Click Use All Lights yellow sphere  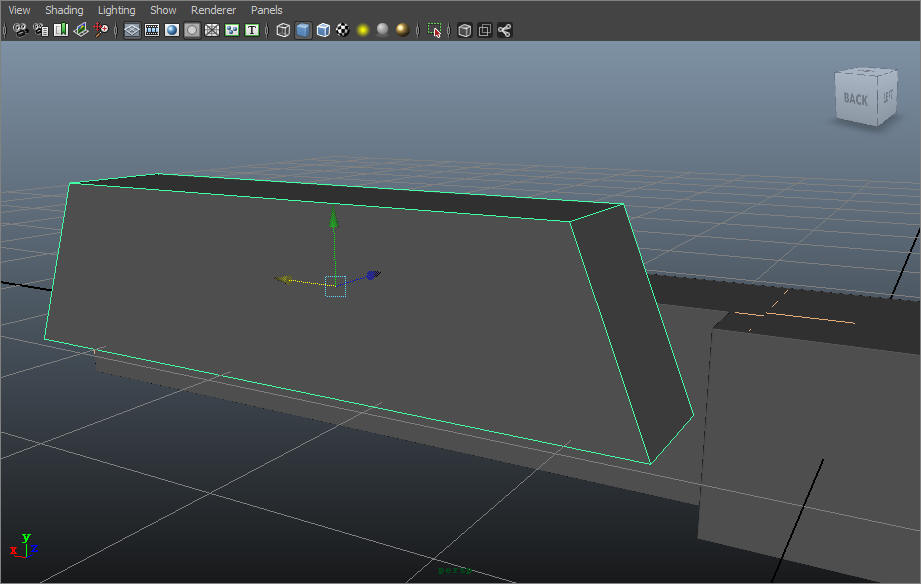[363, 30]
